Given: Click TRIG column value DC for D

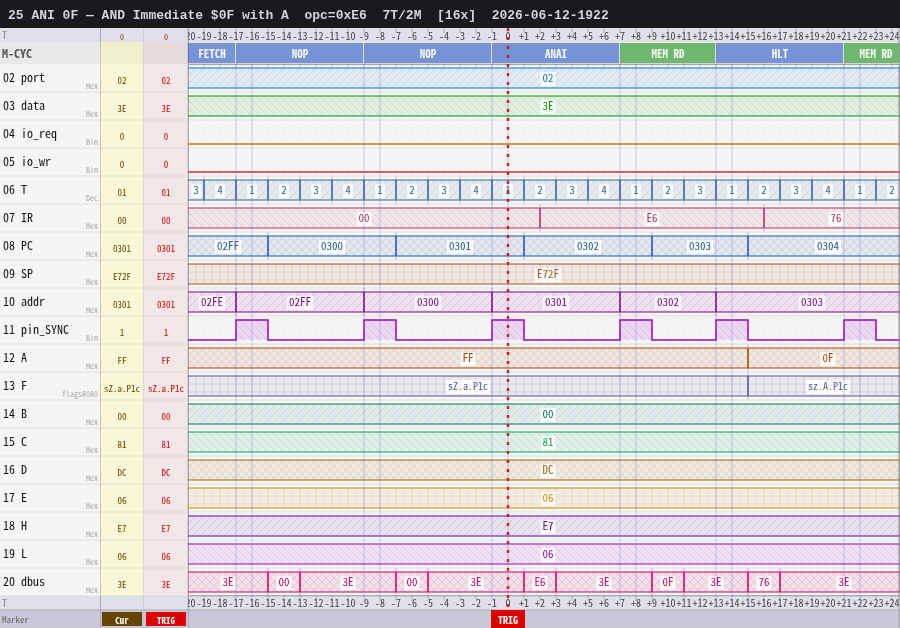Looking at the screenshot, I should 166,472.
